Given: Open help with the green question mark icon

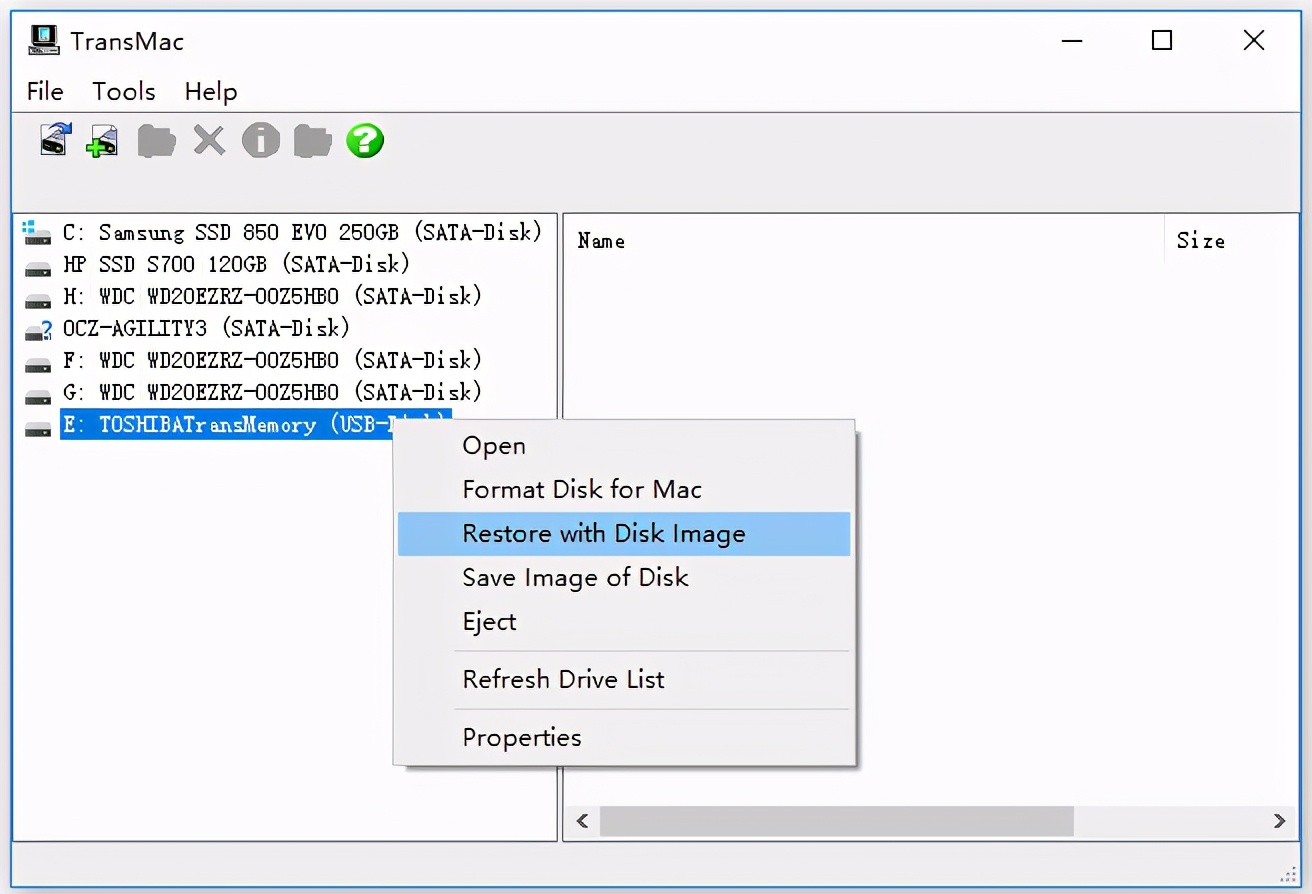Looking at the screenshot, I should 365,140.
